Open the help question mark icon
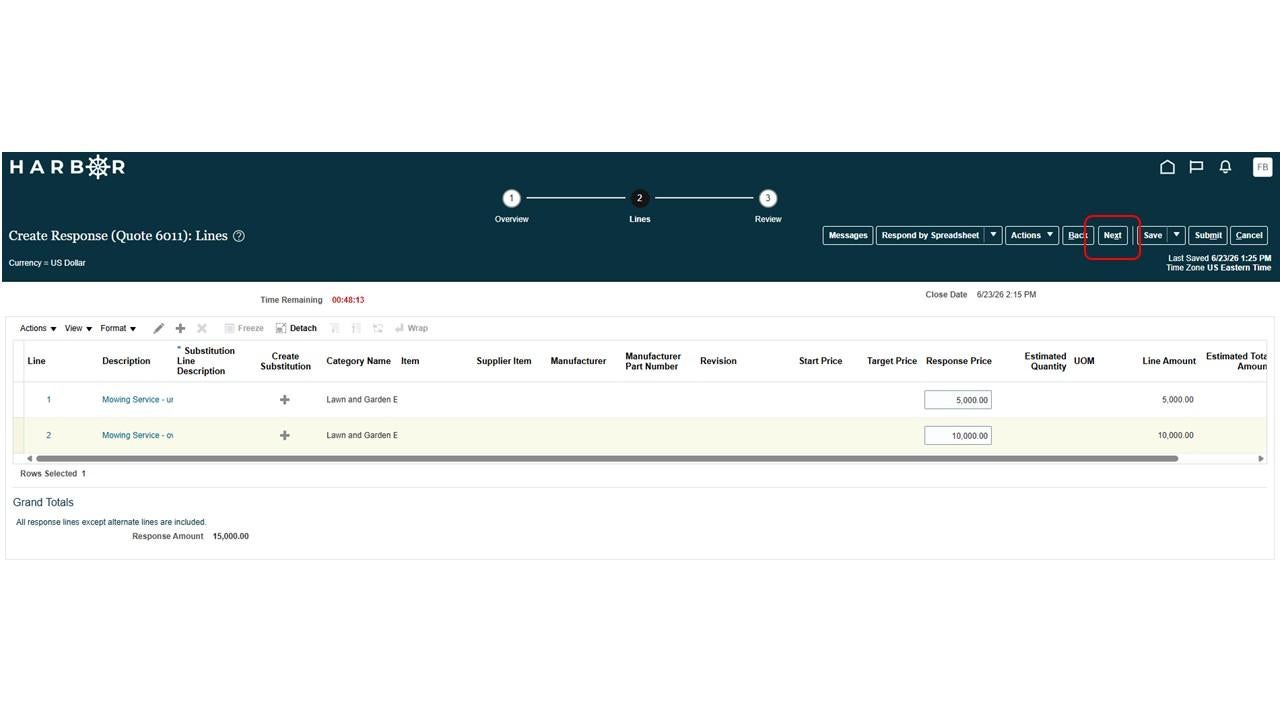This screenshot has width=1280, height=720. click(239, 236)
